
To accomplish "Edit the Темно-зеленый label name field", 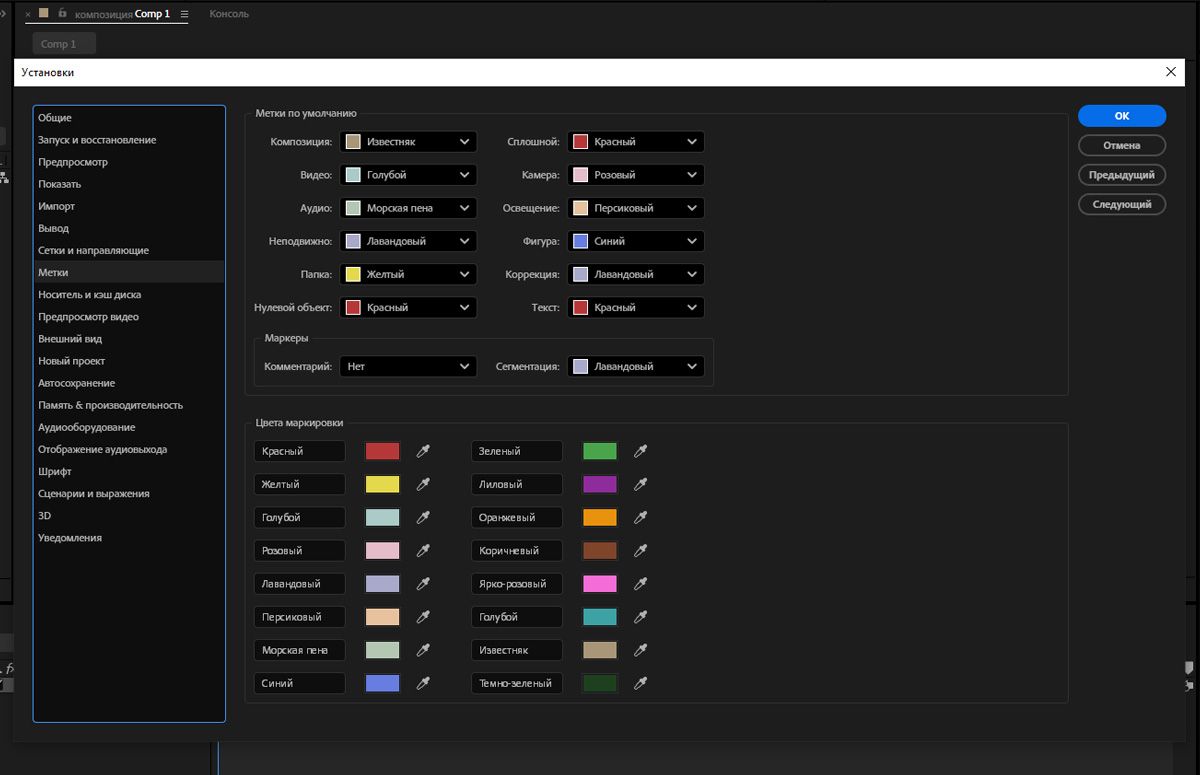I will pos(517,683).
